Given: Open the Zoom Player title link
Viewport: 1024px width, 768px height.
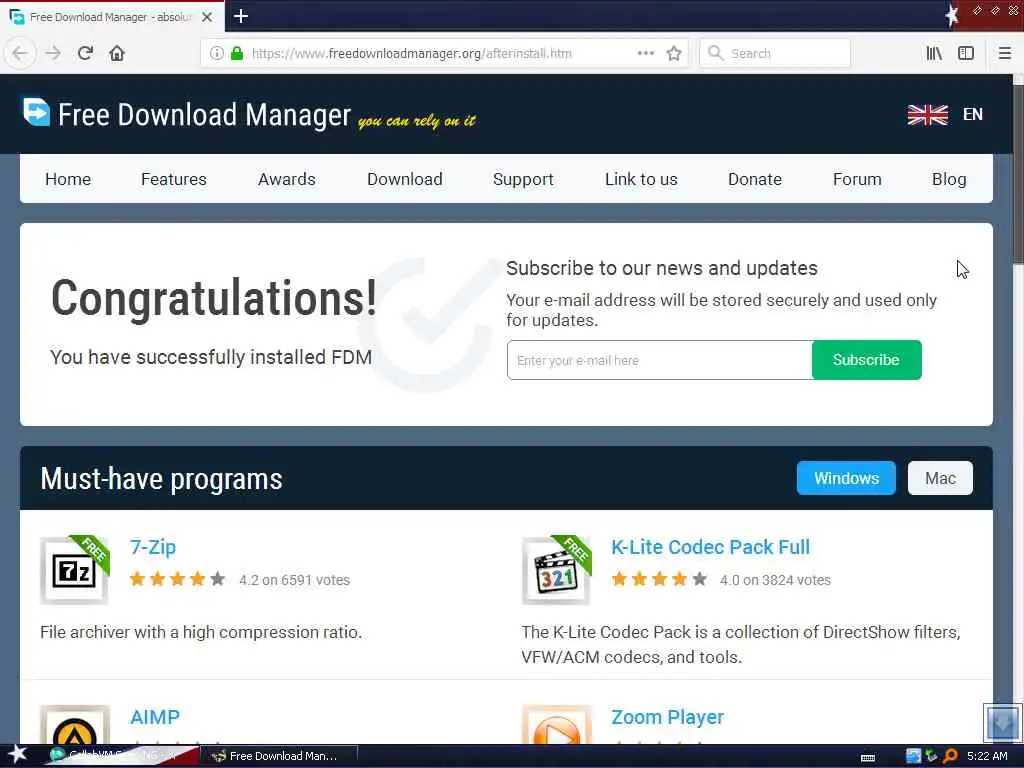Looking at the screenshot, I should (x=667, y=717).
